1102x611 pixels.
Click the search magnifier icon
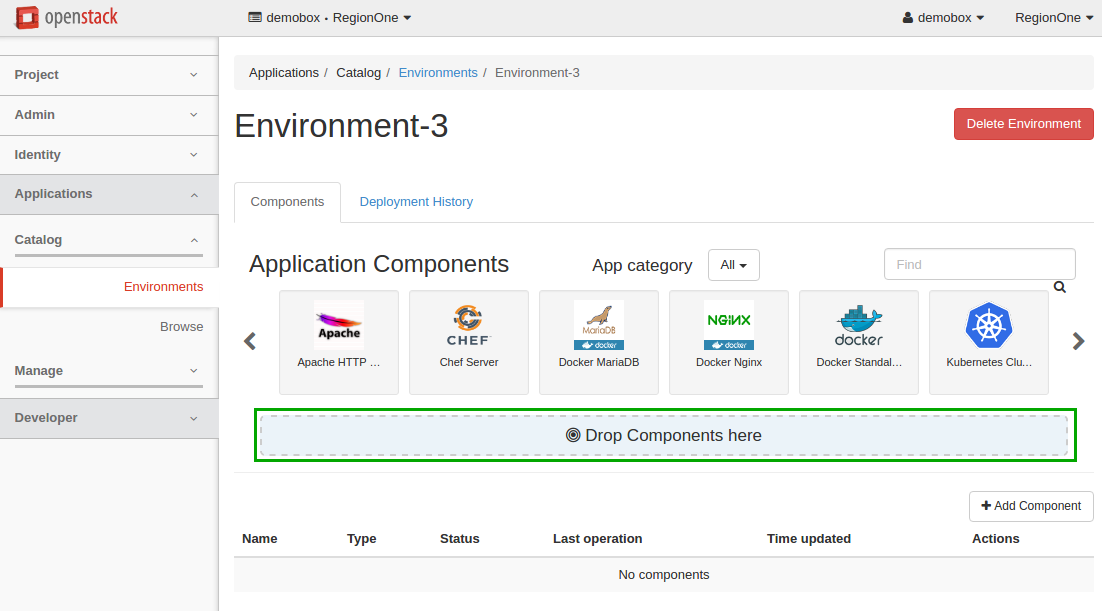coord(1060,287)
